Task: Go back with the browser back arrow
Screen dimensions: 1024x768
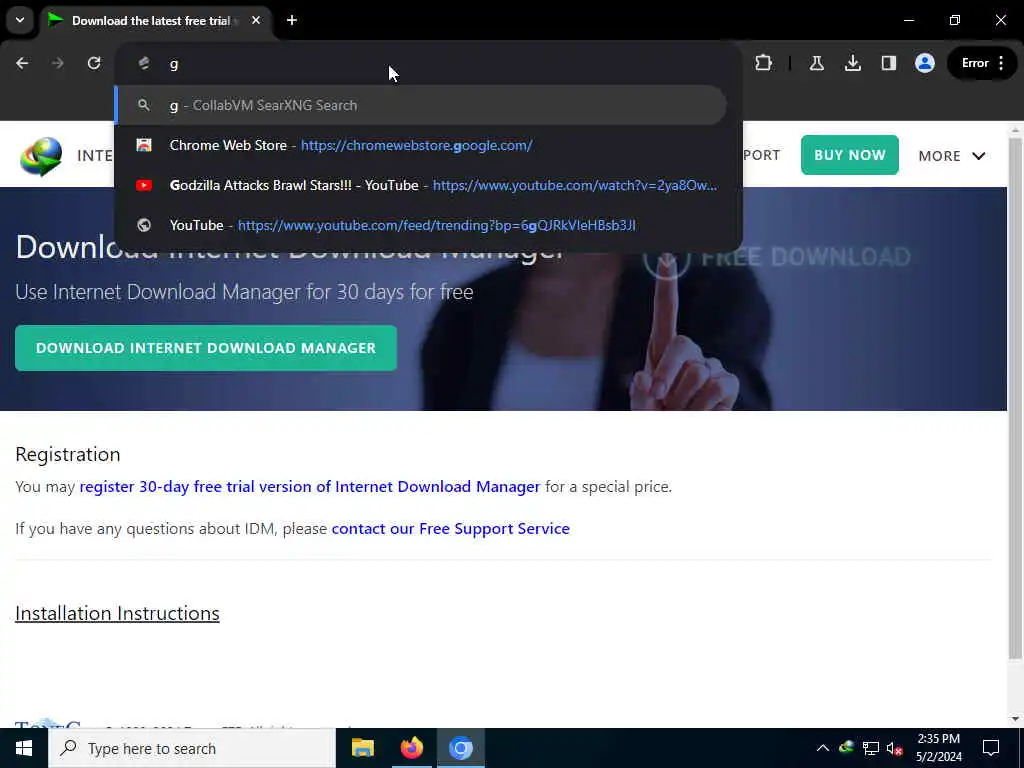Action: (x=22, y=63)
